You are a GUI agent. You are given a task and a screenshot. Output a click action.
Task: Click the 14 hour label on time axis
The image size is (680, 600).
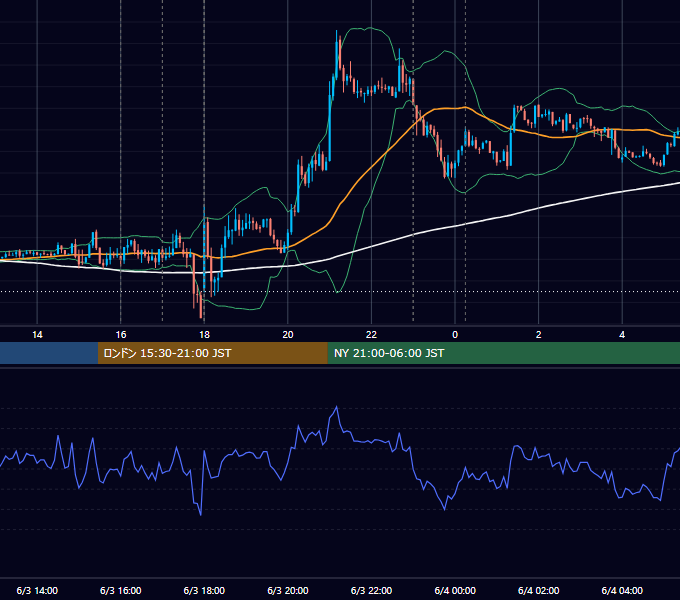37,335
